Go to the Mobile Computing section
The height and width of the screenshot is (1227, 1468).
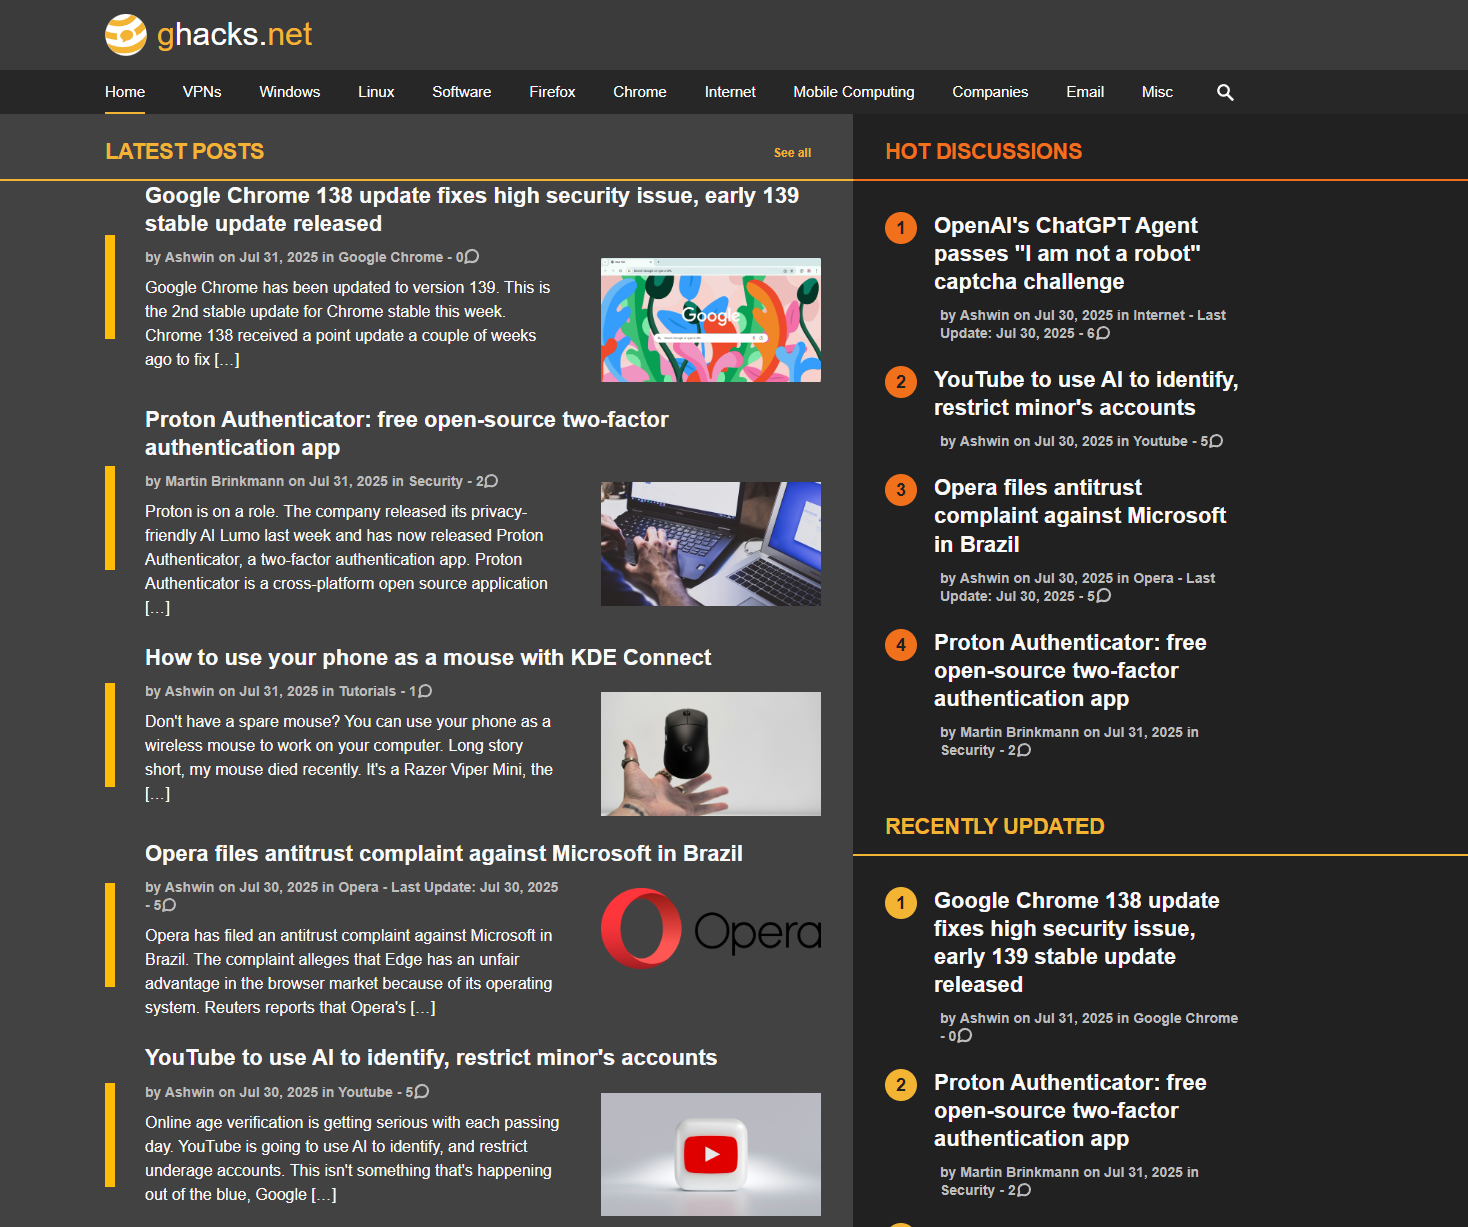(x=853, y=92)
